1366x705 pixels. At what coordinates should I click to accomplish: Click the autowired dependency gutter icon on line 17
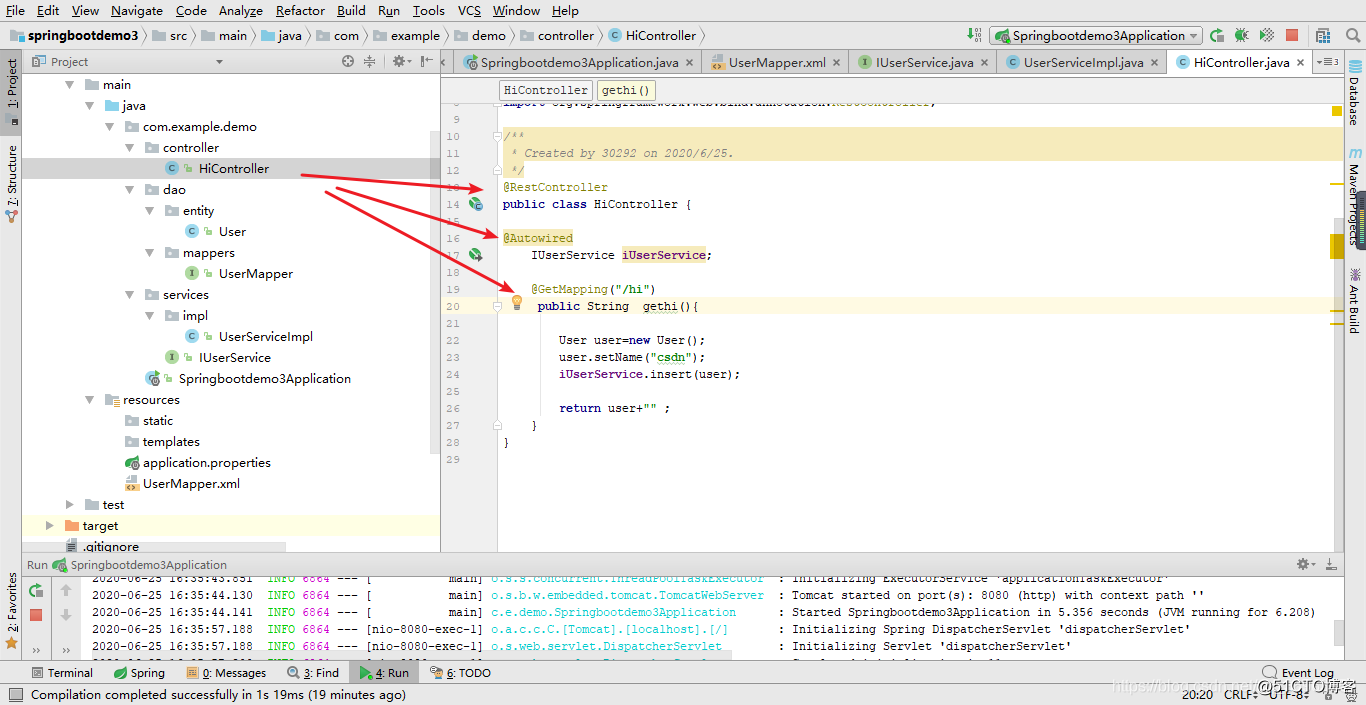point(476,255)
